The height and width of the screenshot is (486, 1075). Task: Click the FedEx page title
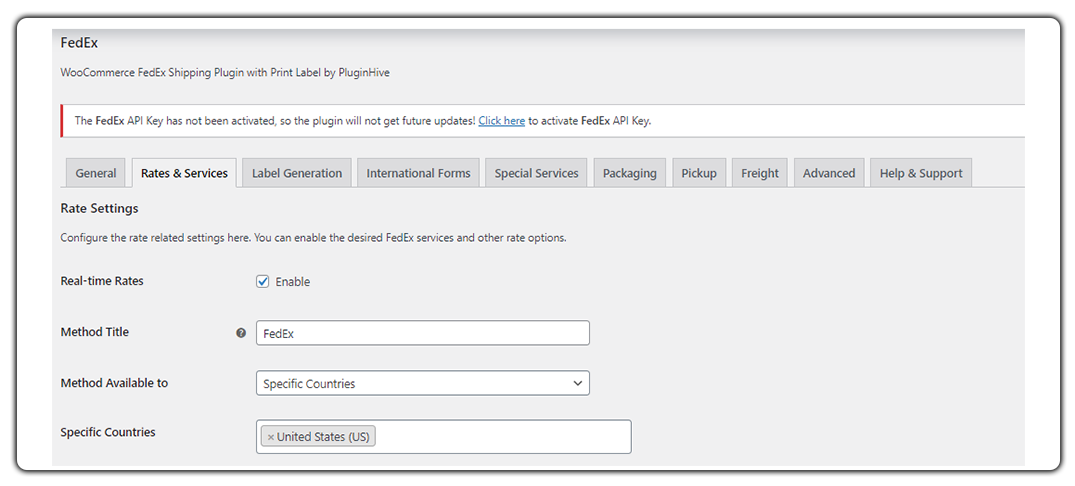click(80, 42)
